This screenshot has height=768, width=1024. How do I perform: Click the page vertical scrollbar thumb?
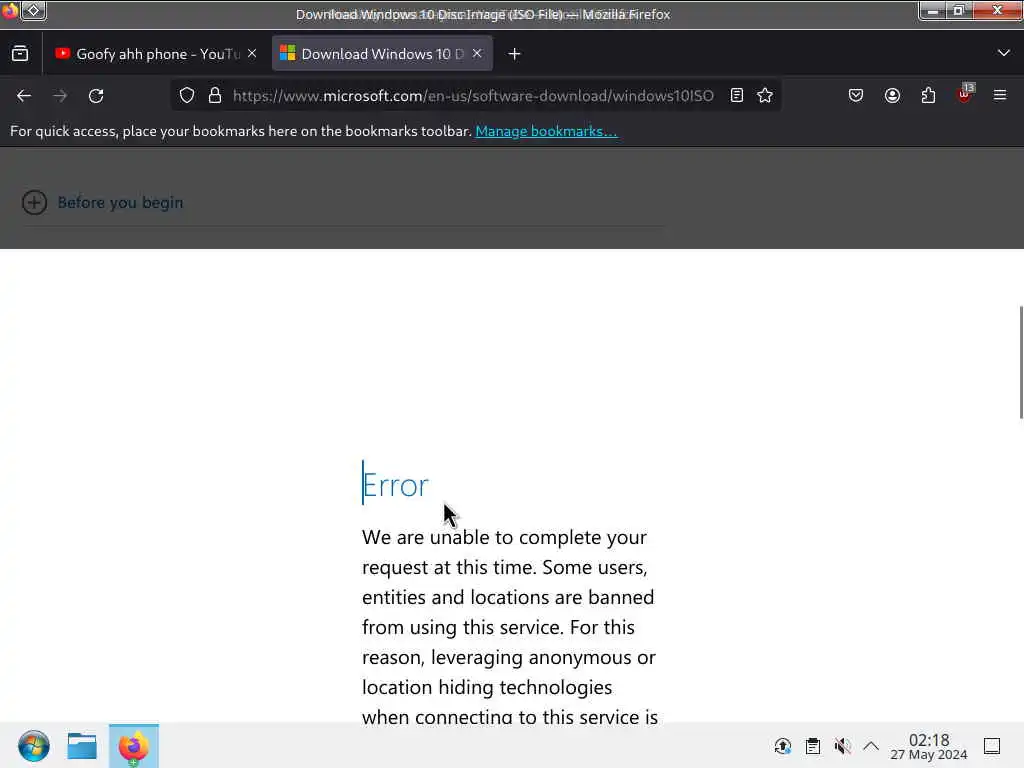click(x=1020, y=362)
